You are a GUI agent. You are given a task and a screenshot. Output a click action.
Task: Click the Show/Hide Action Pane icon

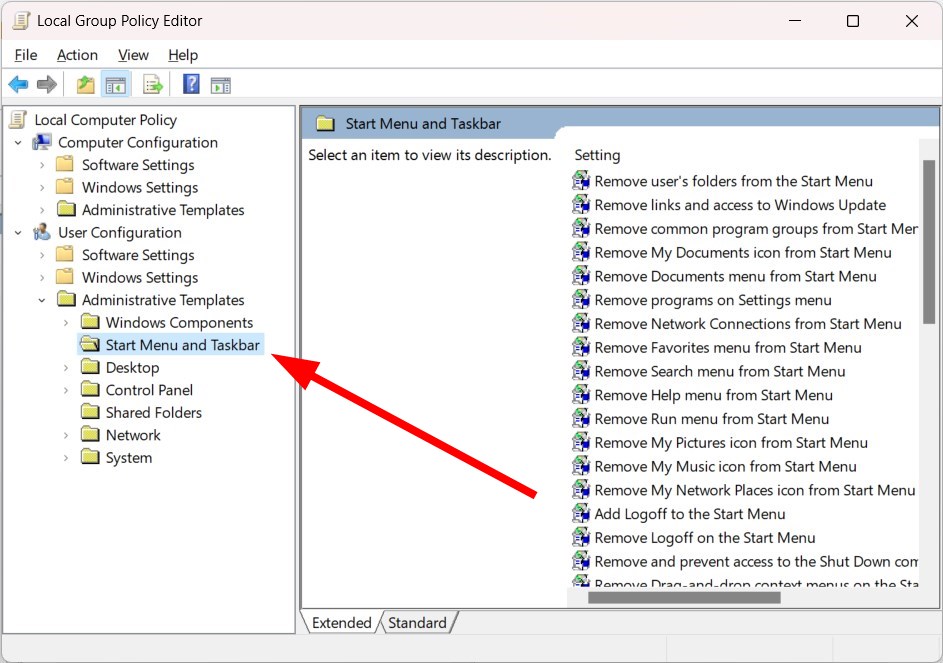click(x=220, y=85)
